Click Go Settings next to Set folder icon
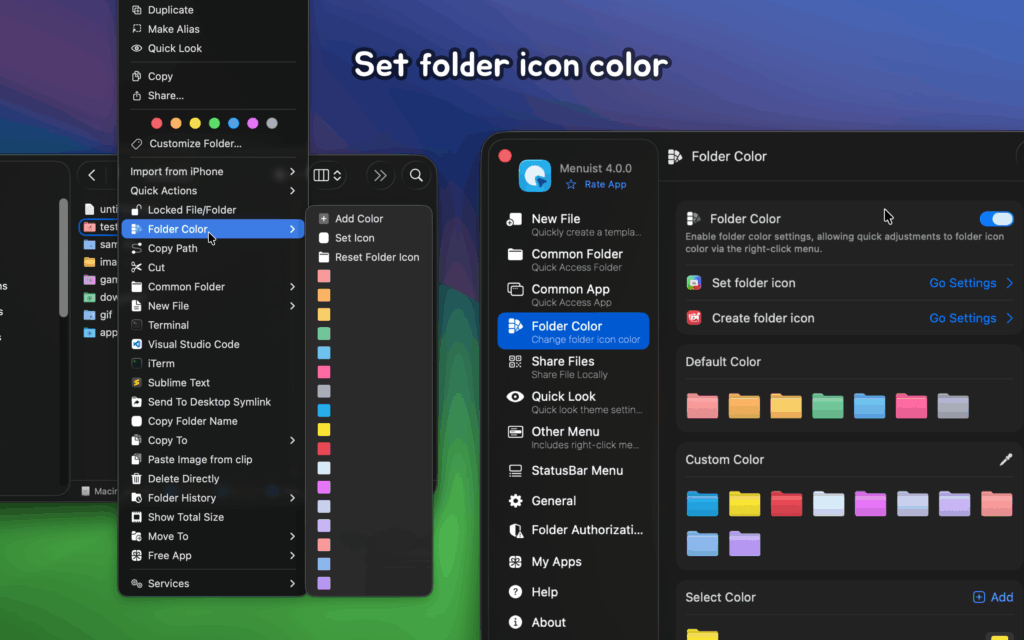The width and height of the screenshot is (1024, 640). (962, 283)
